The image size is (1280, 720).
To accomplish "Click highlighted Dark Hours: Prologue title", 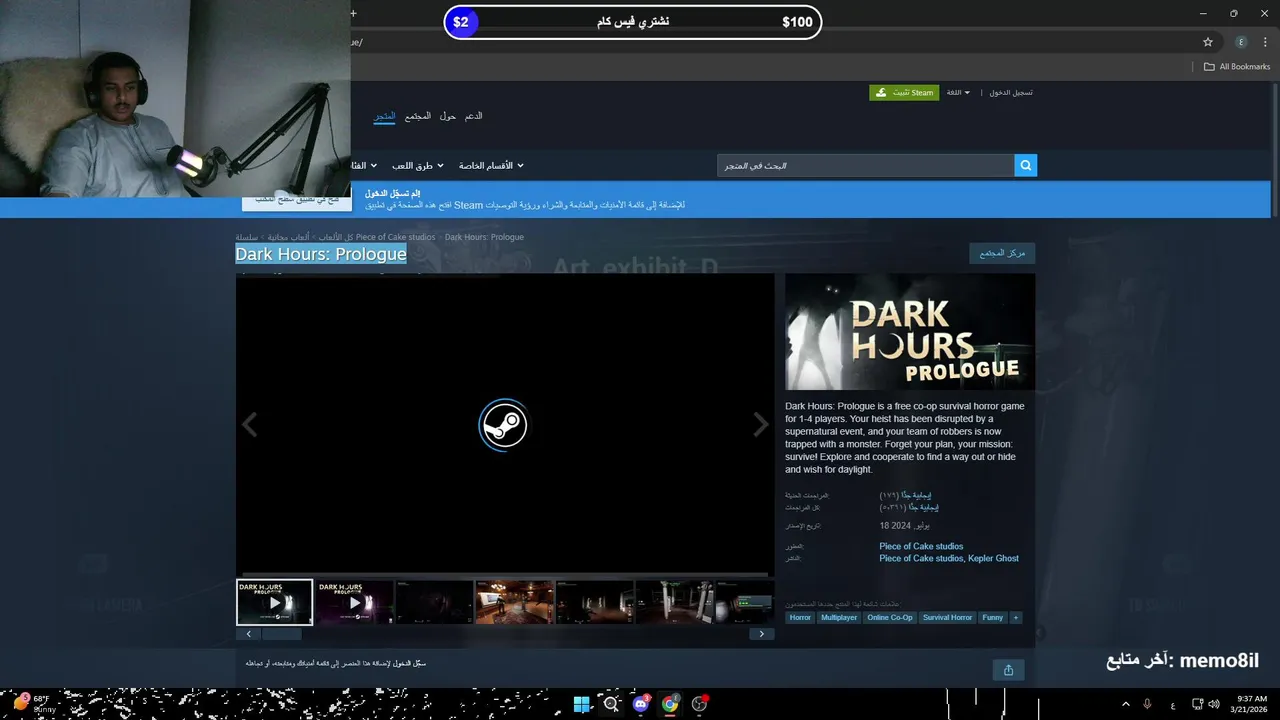I will point(321,254).
